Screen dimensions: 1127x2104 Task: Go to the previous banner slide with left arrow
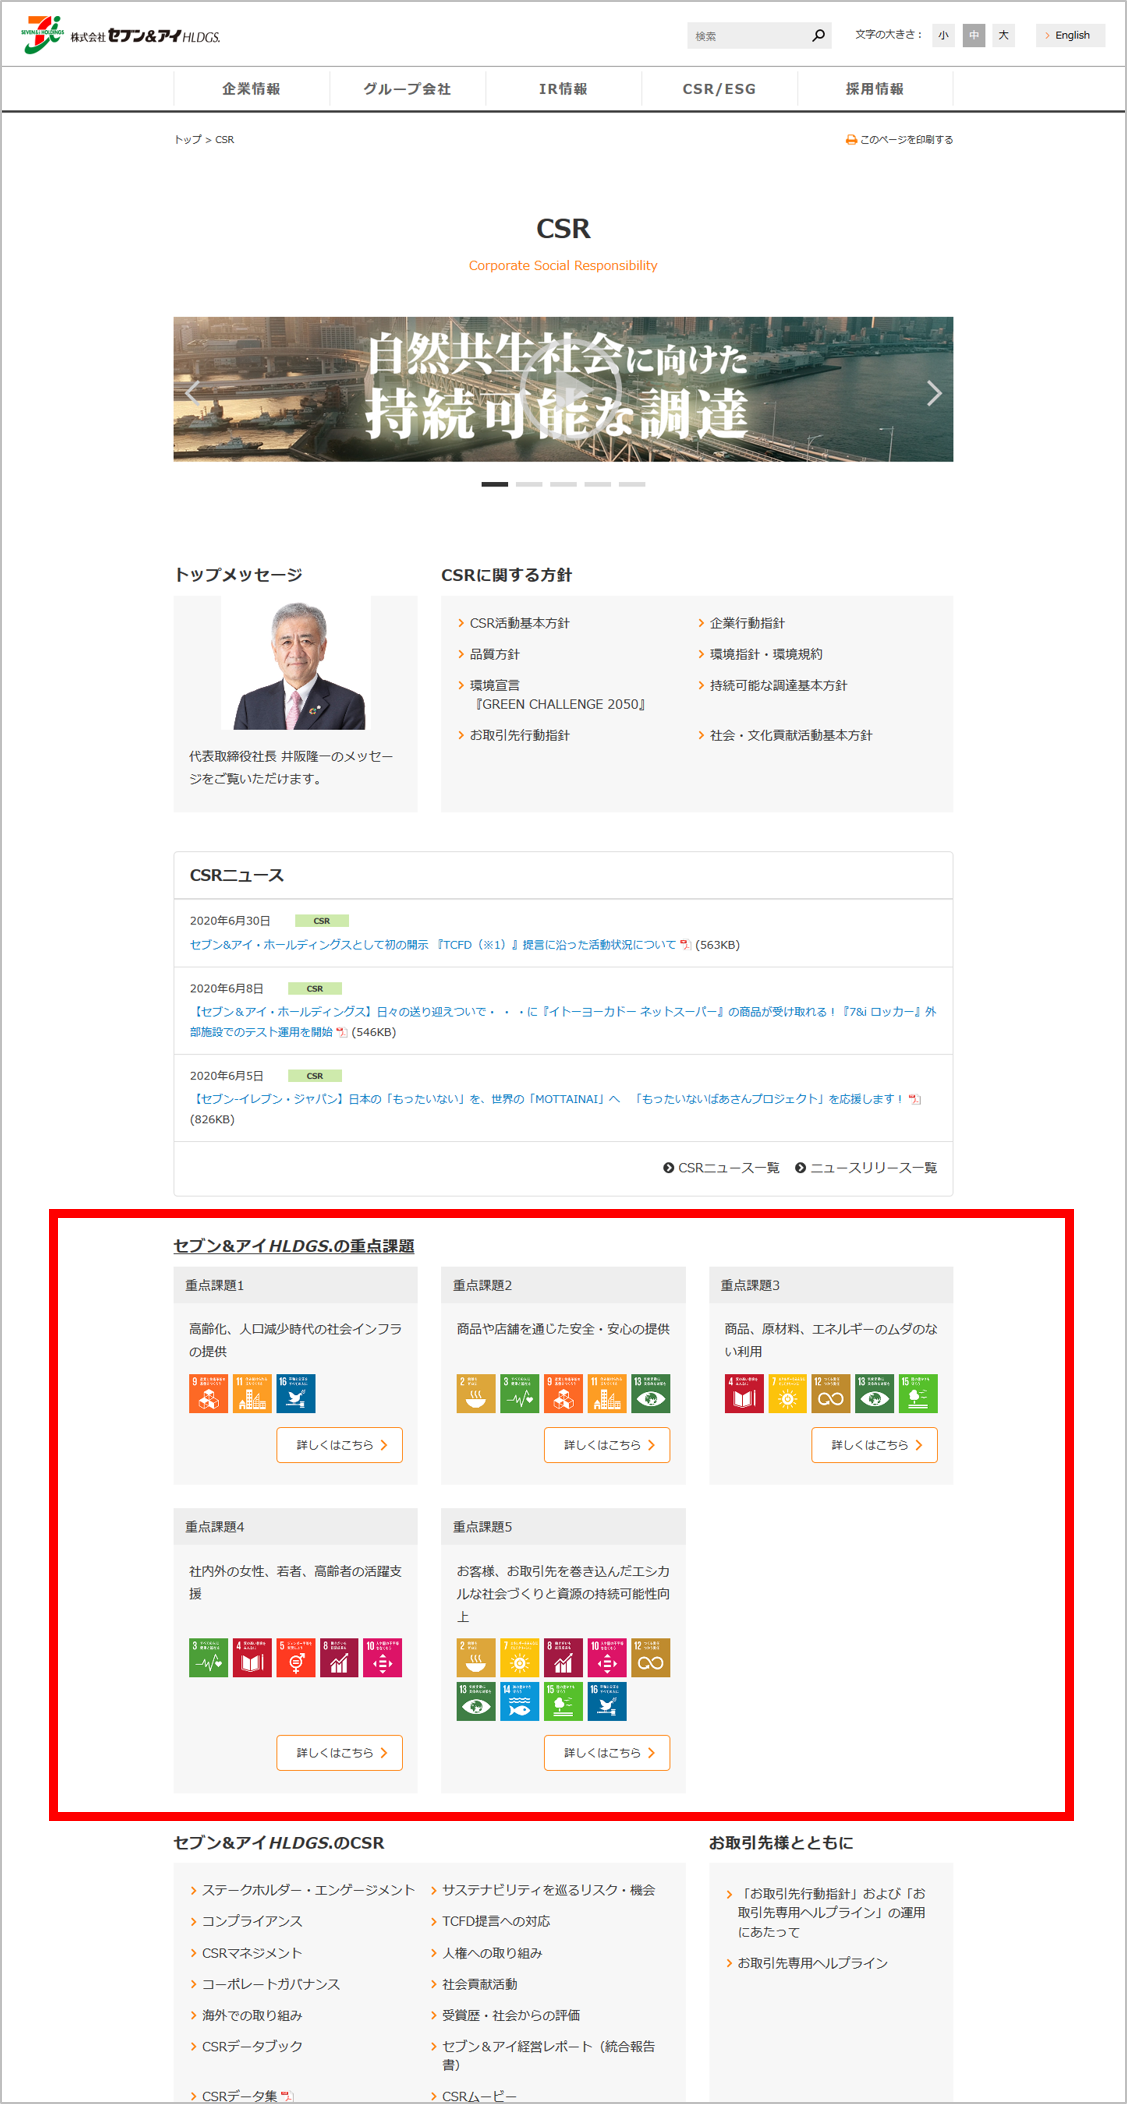(193, 392)
